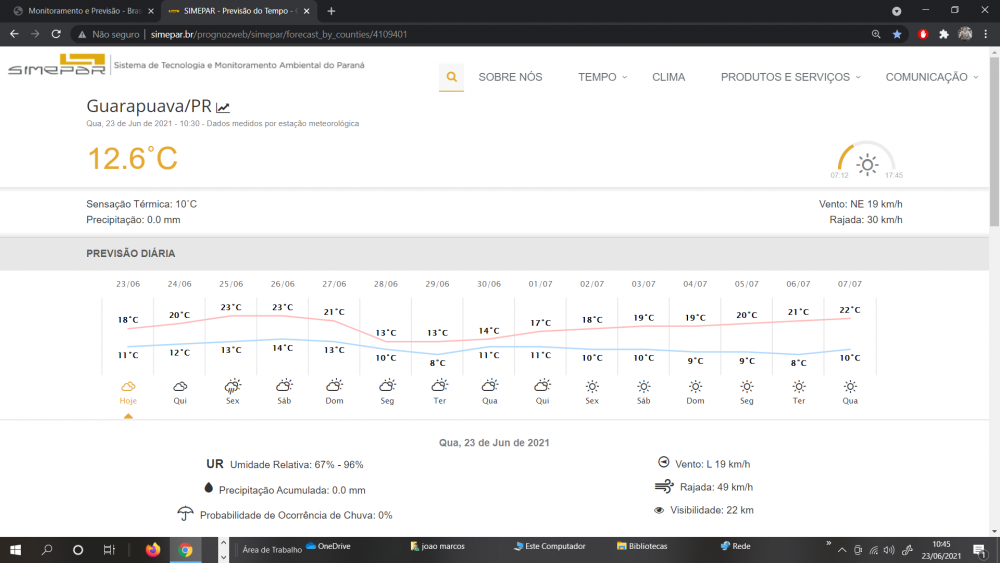Expand the TEMPO dropdown menu
1000x563 pixels.
[602, 77]
